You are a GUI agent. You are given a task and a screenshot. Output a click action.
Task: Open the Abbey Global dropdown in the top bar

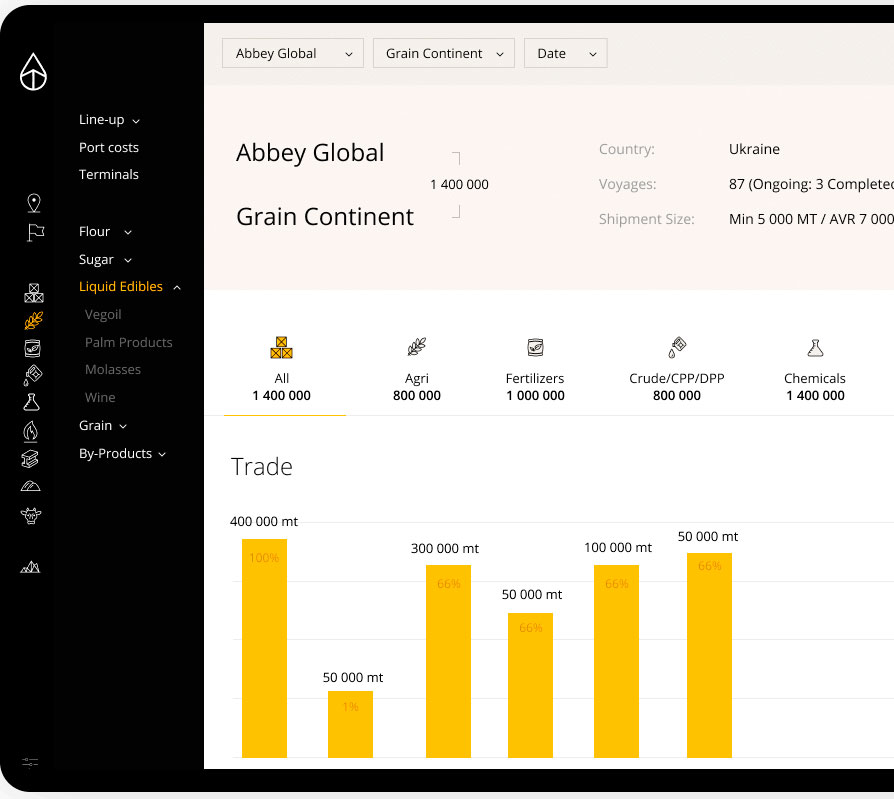(292, 53)
